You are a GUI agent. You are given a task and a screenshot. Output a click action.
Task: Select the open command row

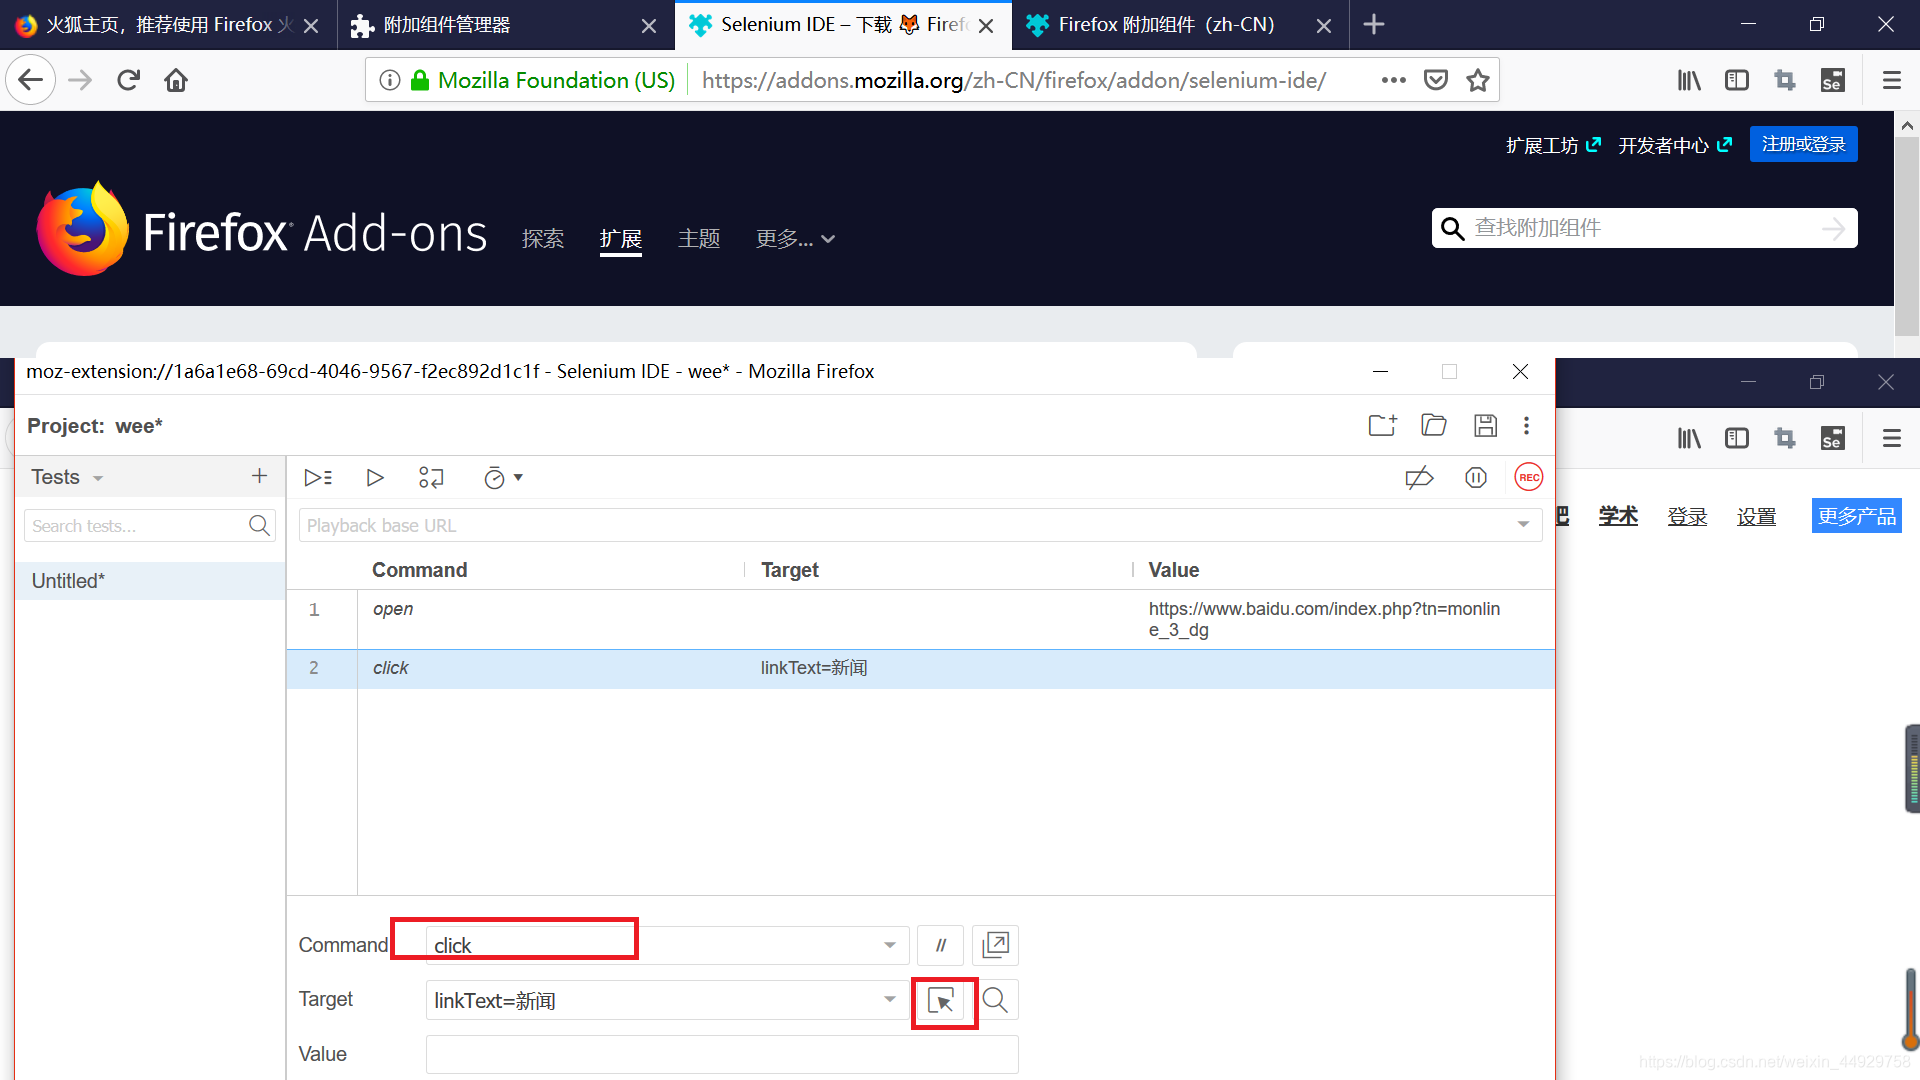920,619
